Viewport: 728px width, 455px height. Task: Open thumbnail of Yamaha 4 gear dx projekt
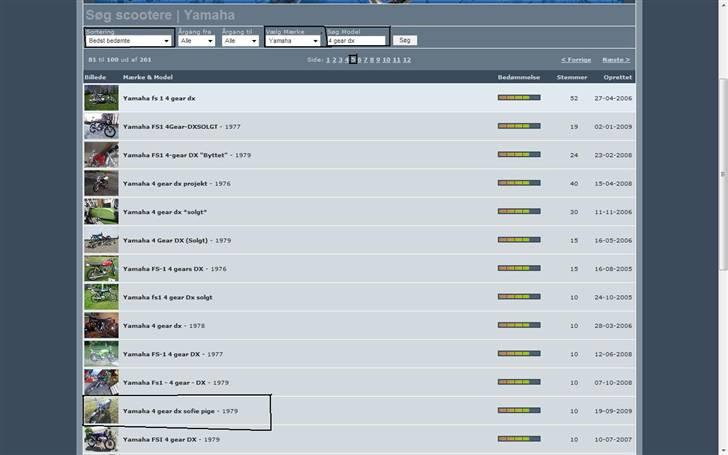coord(101,183)
